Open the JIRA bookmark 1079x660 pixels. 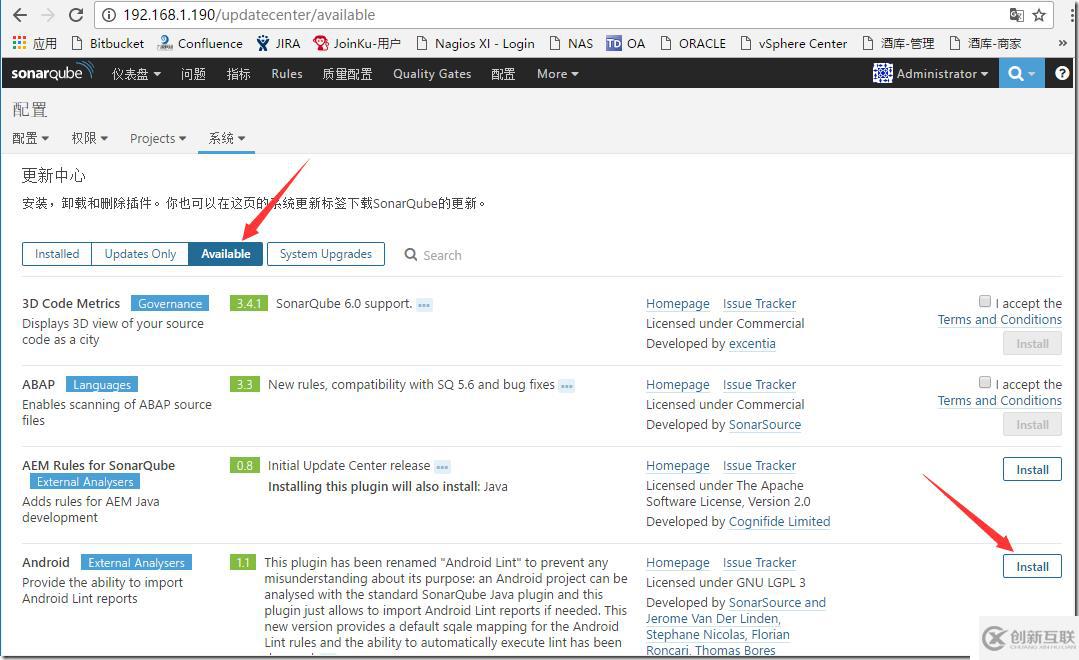coord(278,43)
